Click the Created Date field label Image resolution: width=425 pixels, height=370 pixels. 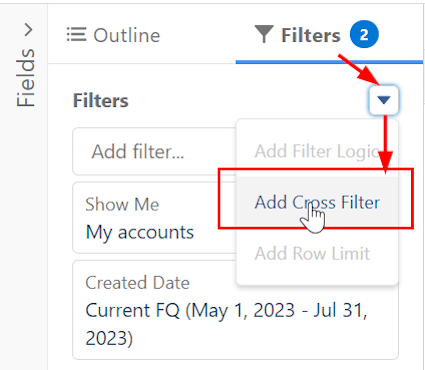pos(137,283)
